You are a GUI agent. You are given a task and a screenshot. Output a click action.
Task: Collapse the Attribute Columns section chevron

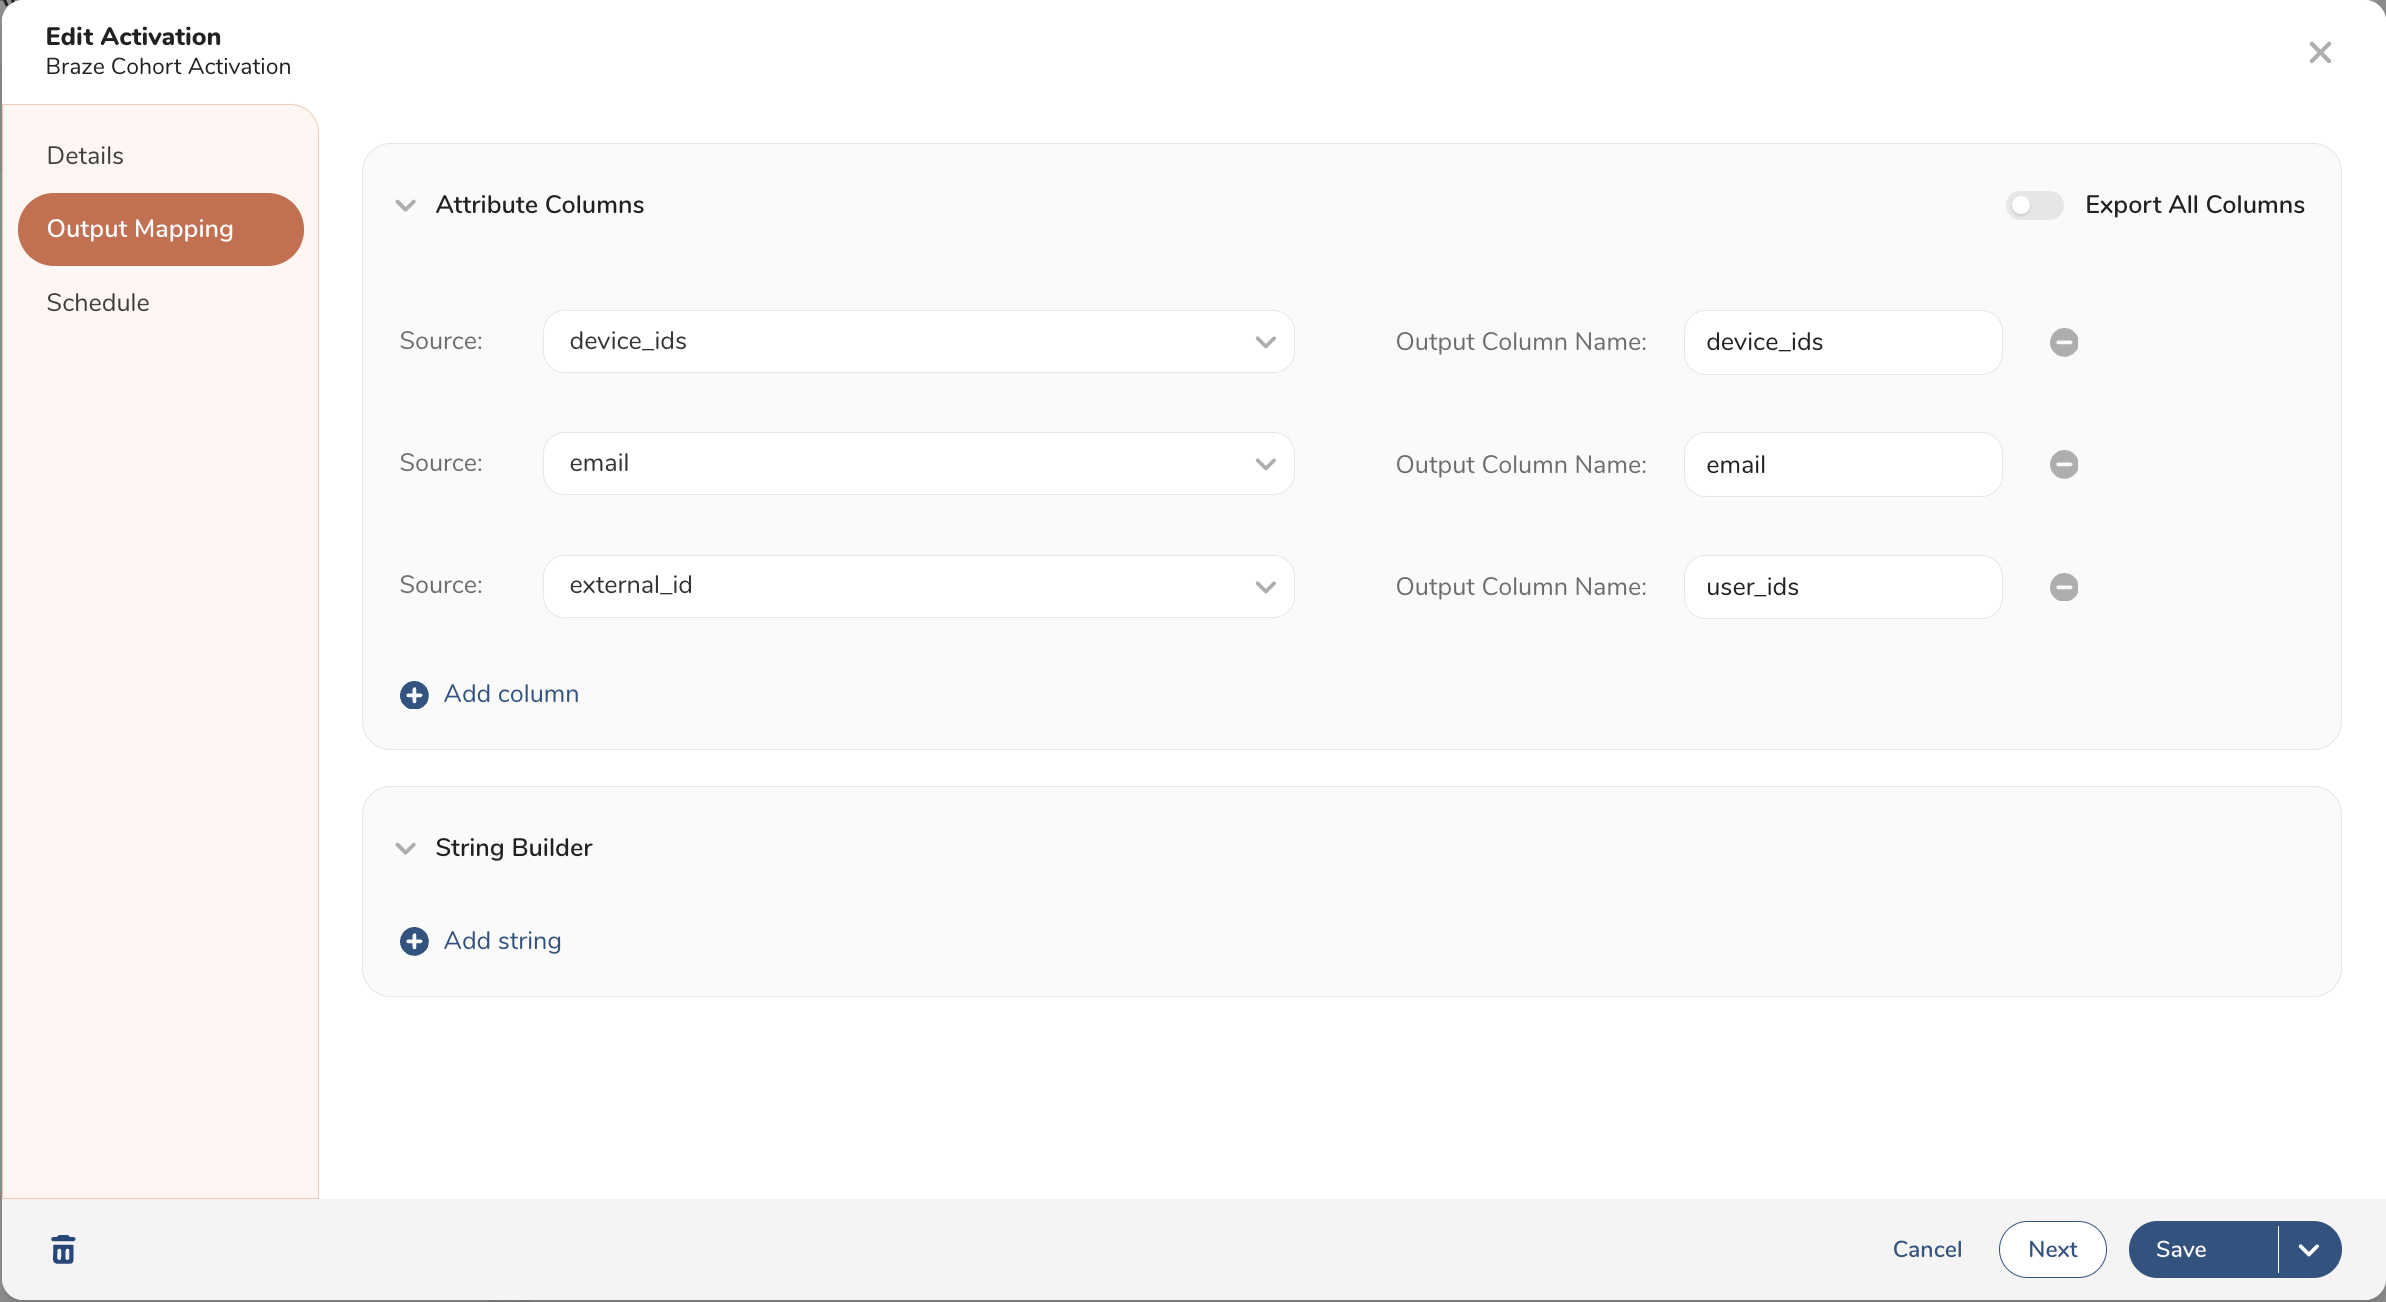(407, 205)
